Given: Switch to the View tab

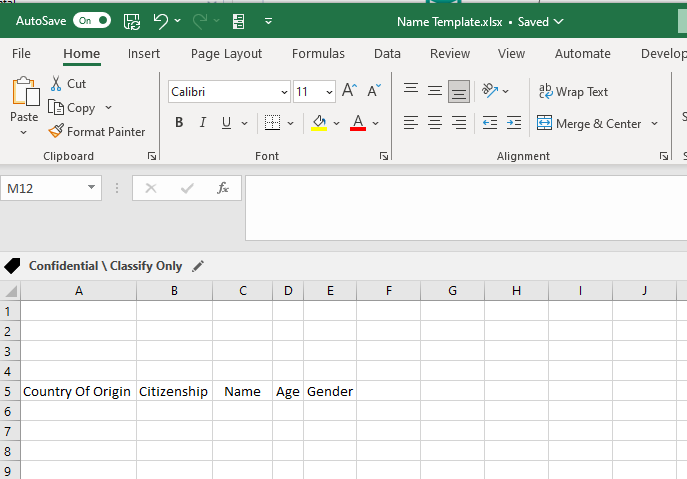Looking at the screenshot, I should (x=511, y=53).
